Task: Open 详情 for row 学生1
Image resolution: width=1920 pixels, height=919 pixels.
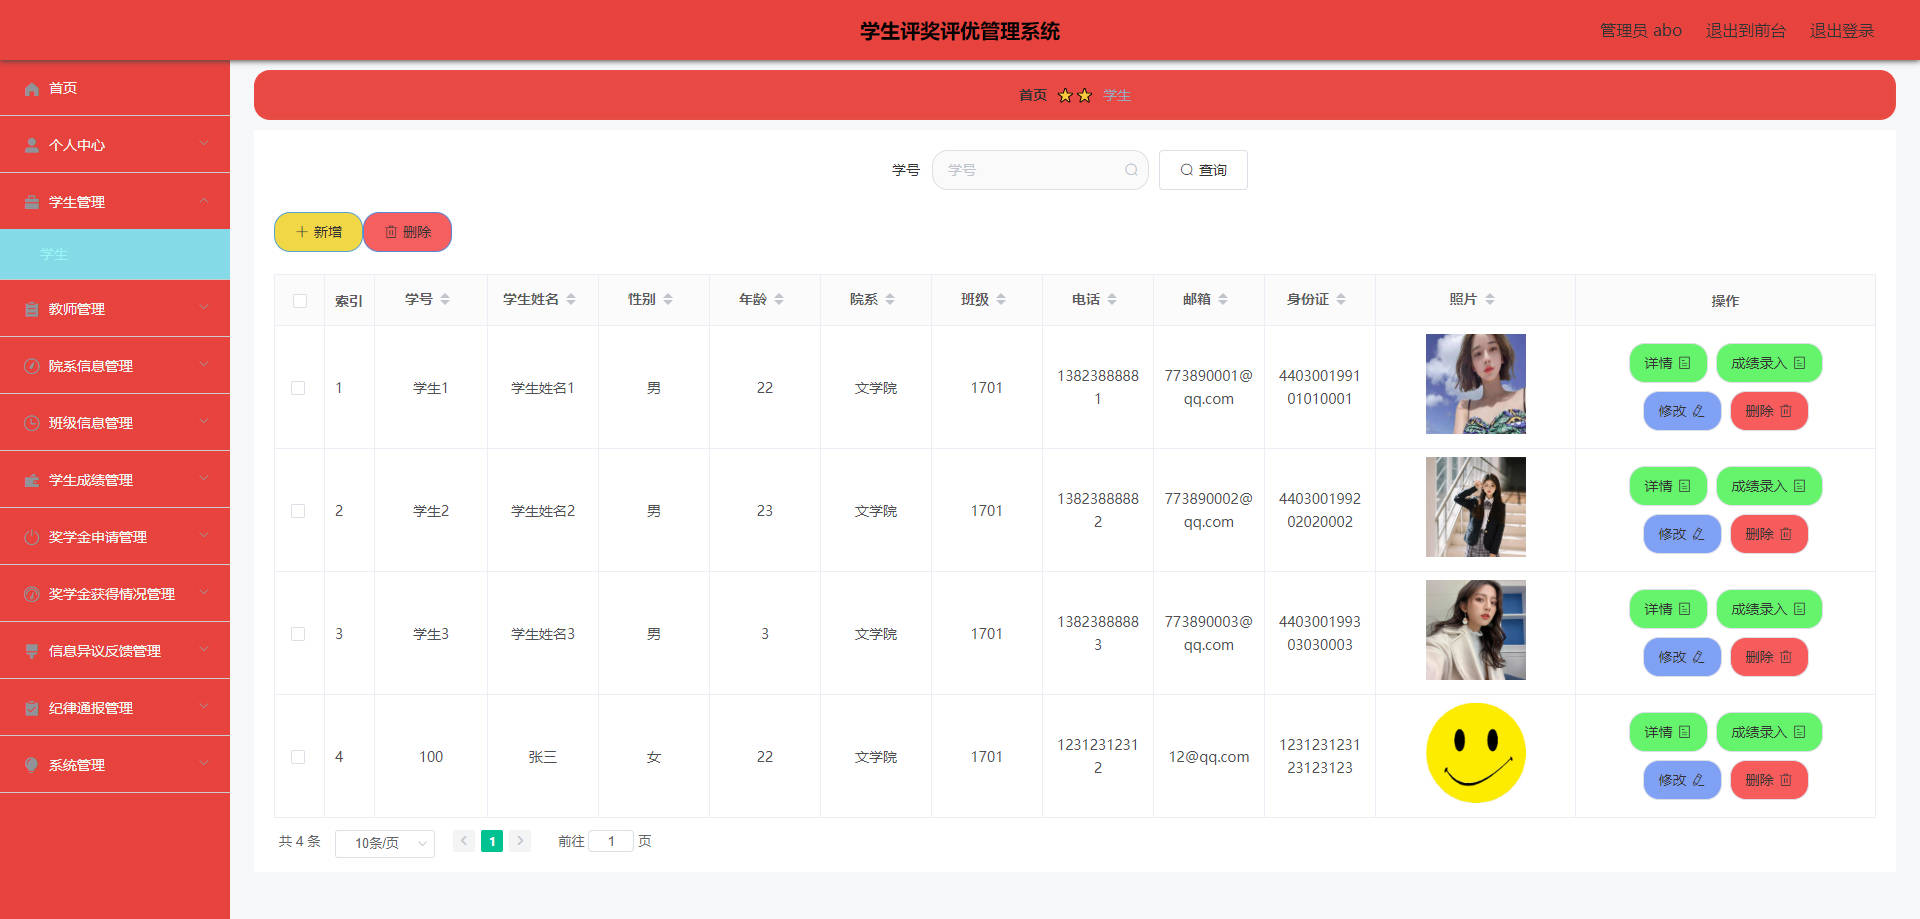Action: pyautogui.click(x=1668, y=363)
